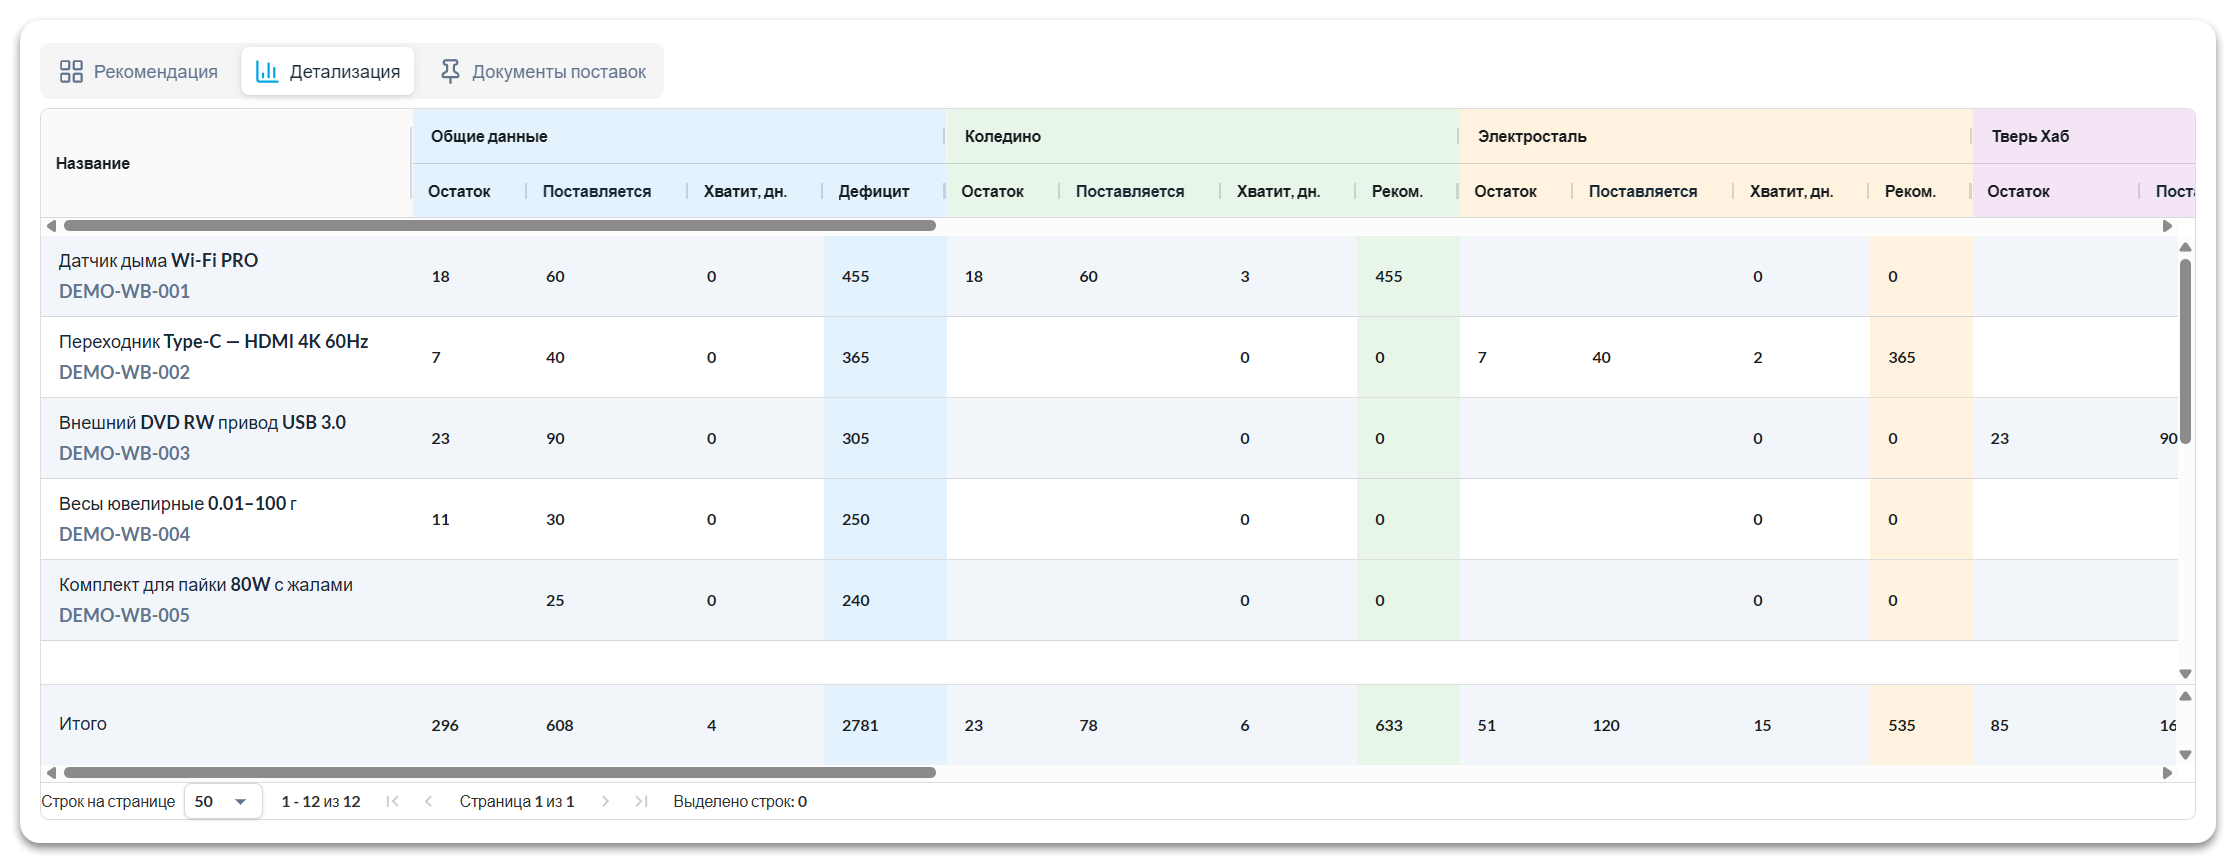Sort by Дефицит column header
The width and height of the screenshot is (2236, 863).
[x=873, y=191]
